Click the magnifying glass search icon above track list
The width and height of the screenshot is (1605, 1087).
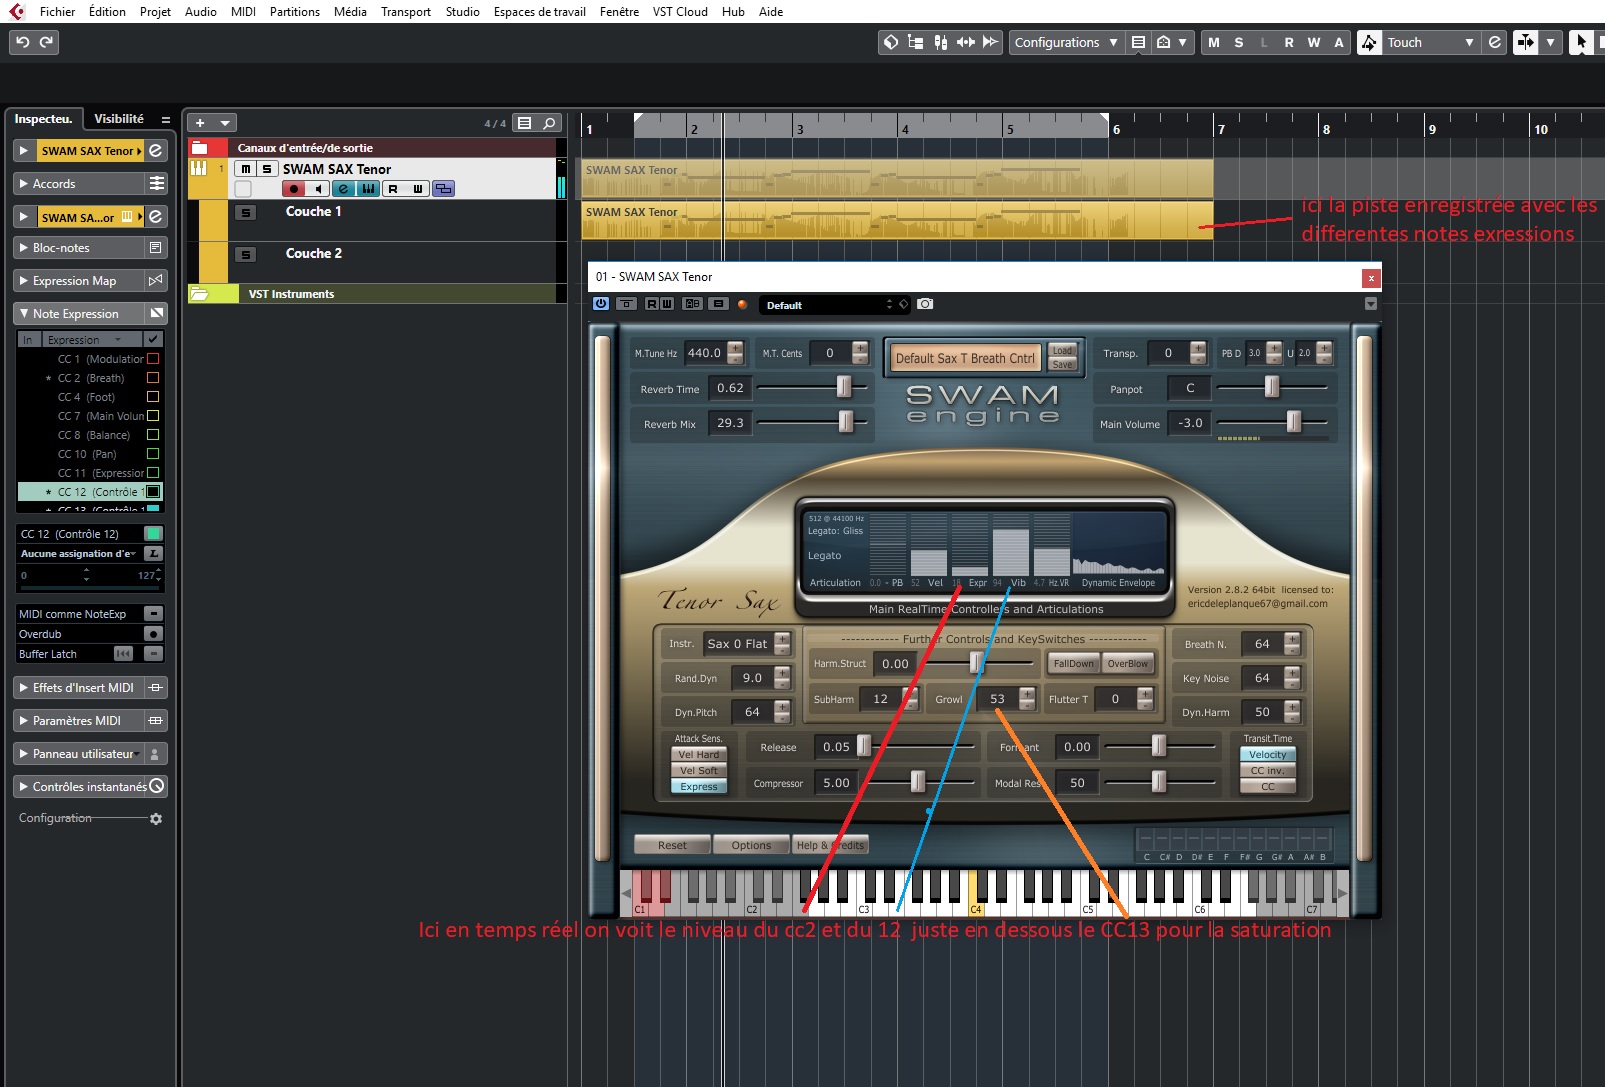pyautogui.click(x=549, y=123)
